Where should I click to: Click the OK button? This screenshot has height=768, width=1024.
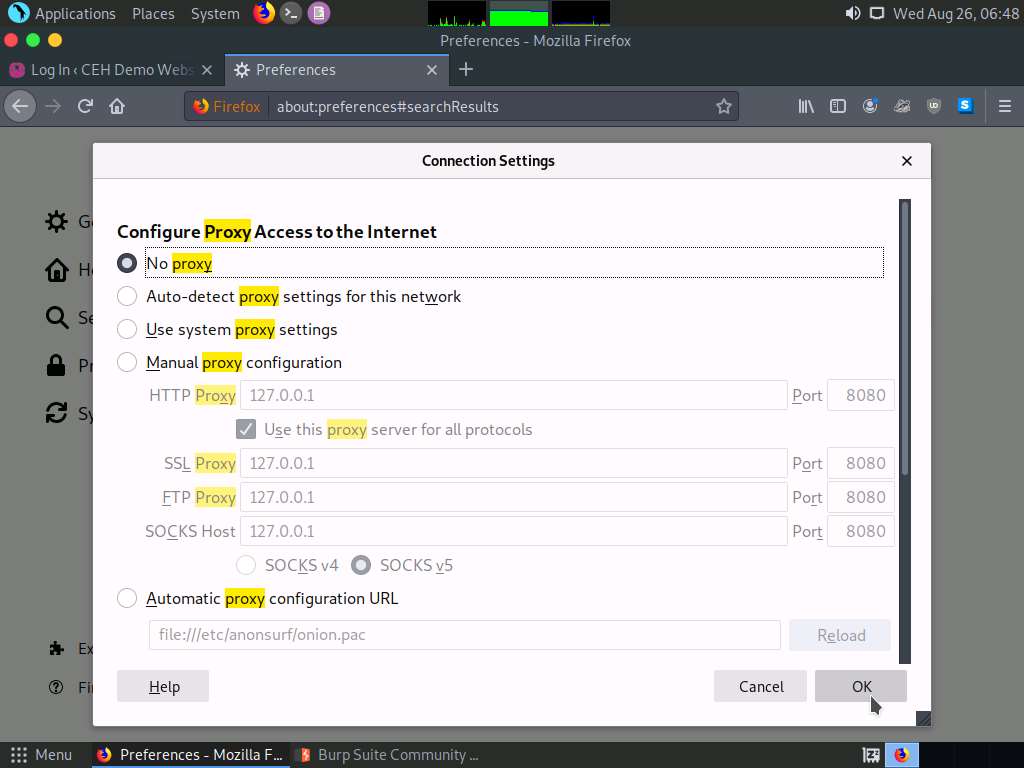click(860, 686)
